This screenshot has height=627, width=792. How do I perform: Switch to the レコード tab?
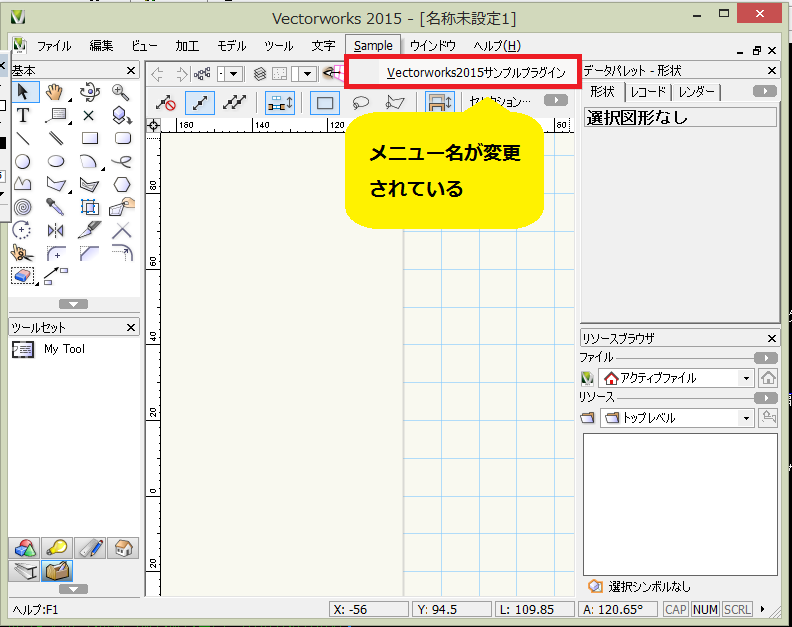(x=649, y=92)
